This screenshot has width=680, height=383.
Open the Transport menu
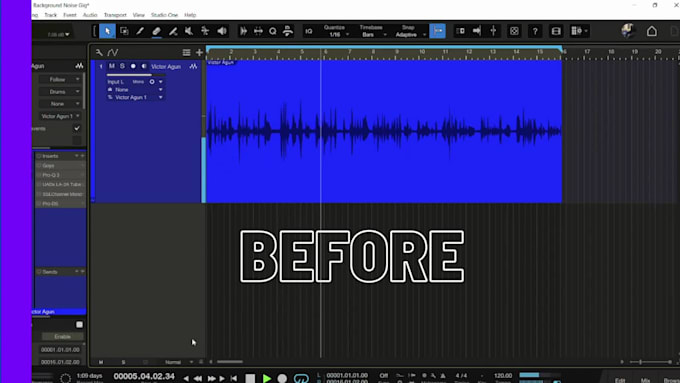click(x=115, y=15)
